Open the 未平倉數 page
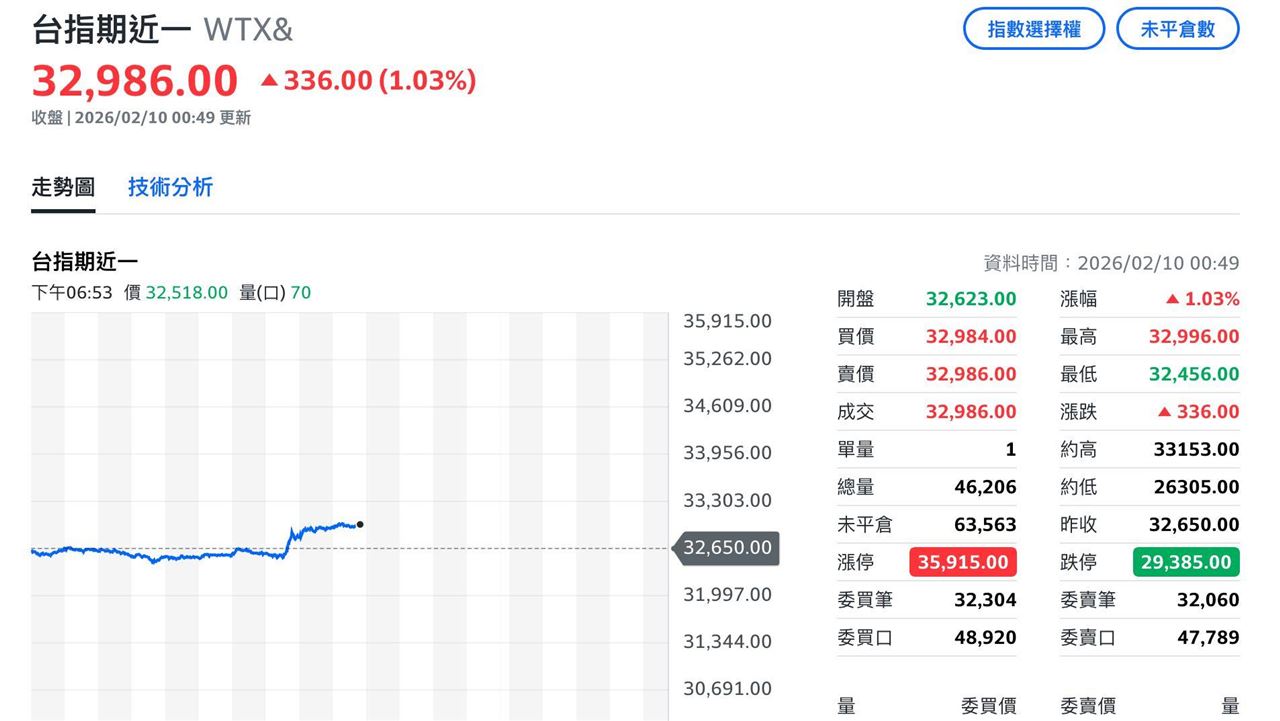Screen dimensions: 1280x721 (1177, 29)
